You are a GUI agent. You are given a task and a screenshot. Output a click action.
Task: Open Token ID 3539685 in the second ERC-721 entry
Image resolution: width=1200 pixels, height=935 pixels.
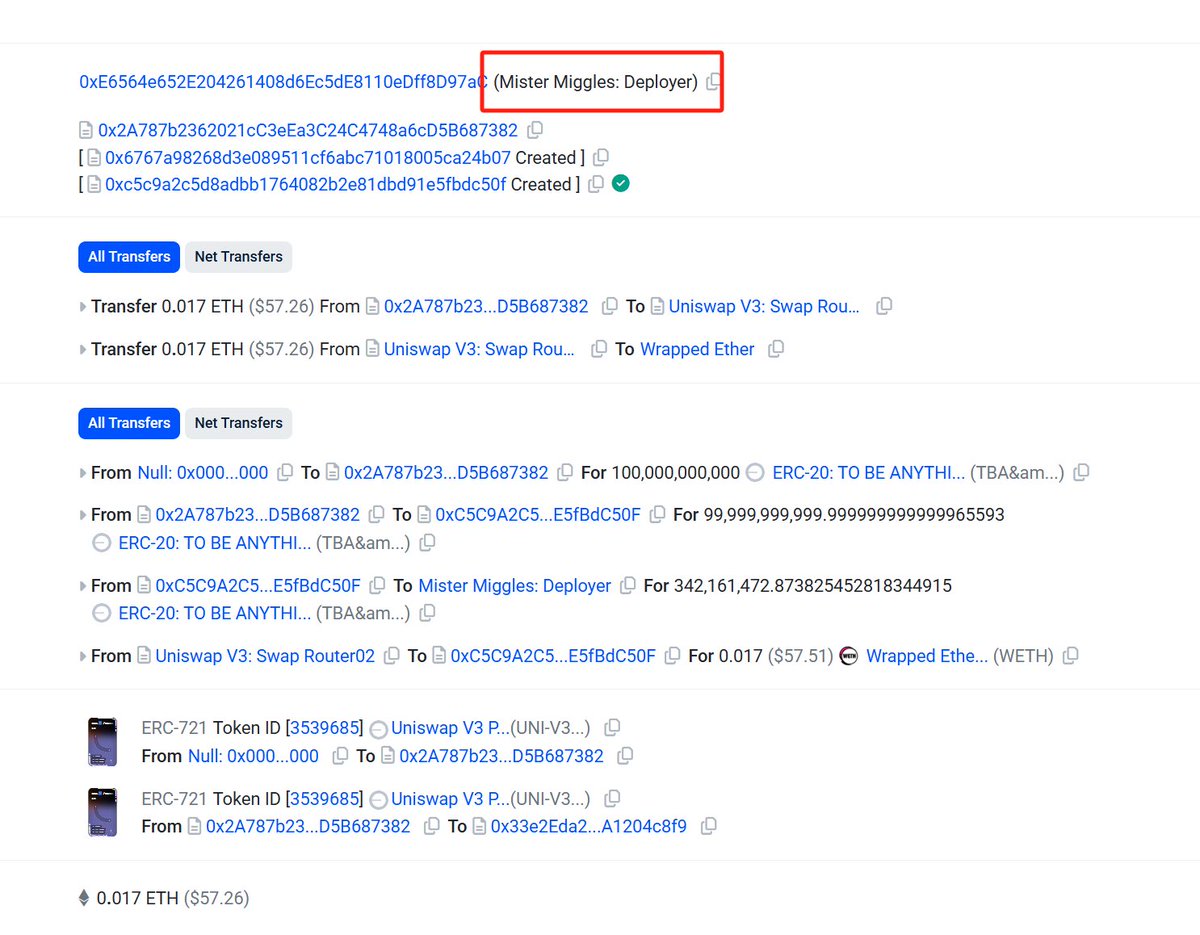point(325,799)
